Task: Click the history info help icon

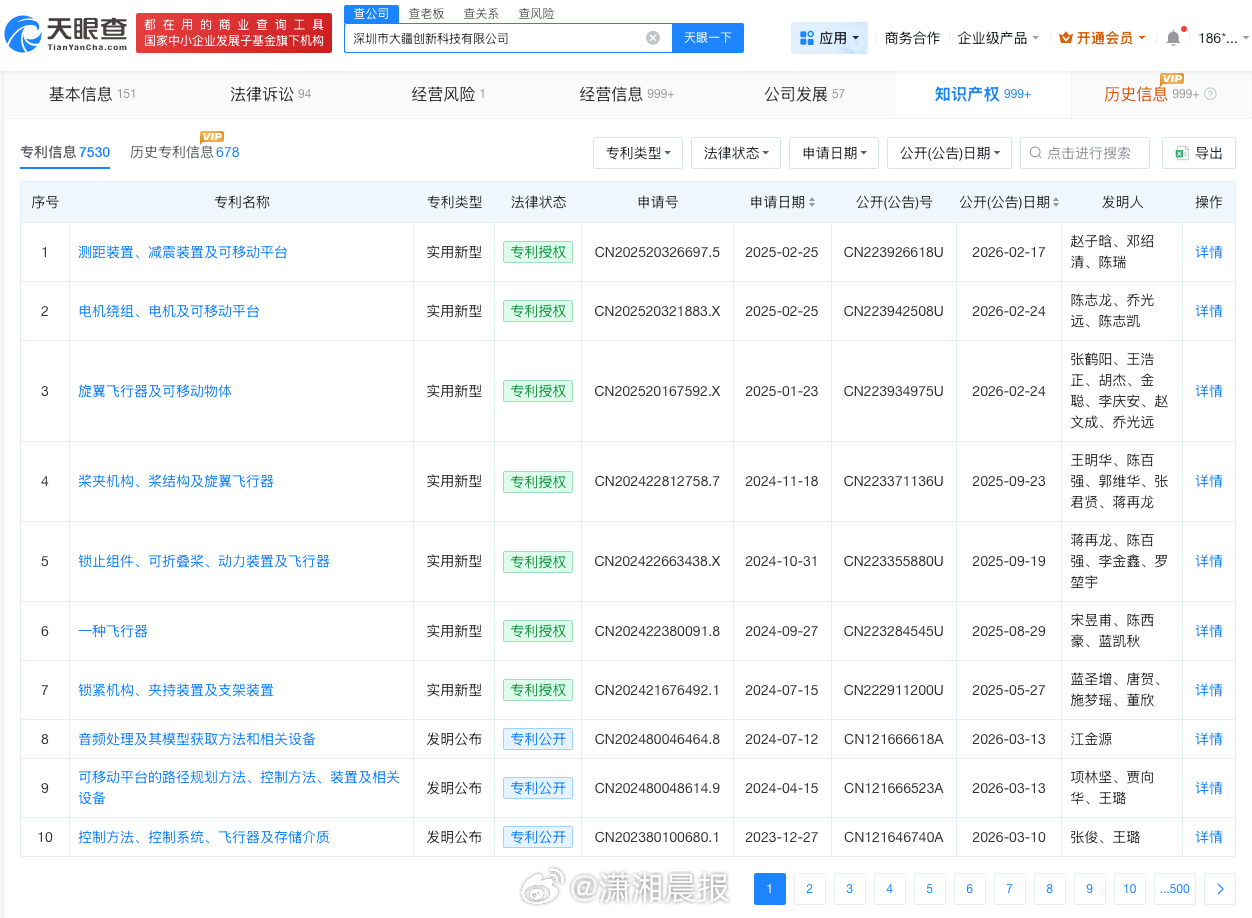Action: click(x=1210, y=94)
